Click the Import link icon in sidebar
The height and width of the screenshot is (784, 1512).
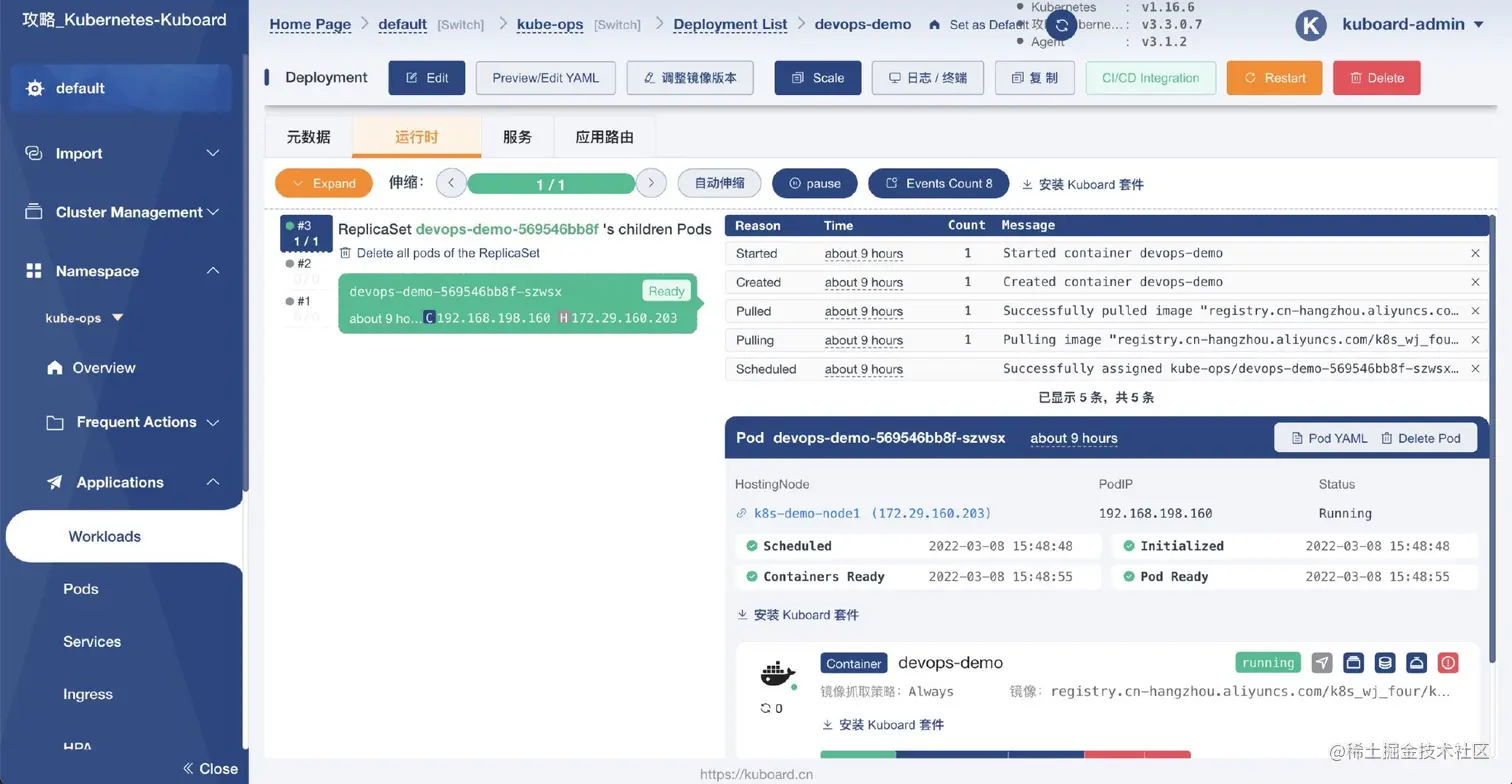click(x=33, y=153)
